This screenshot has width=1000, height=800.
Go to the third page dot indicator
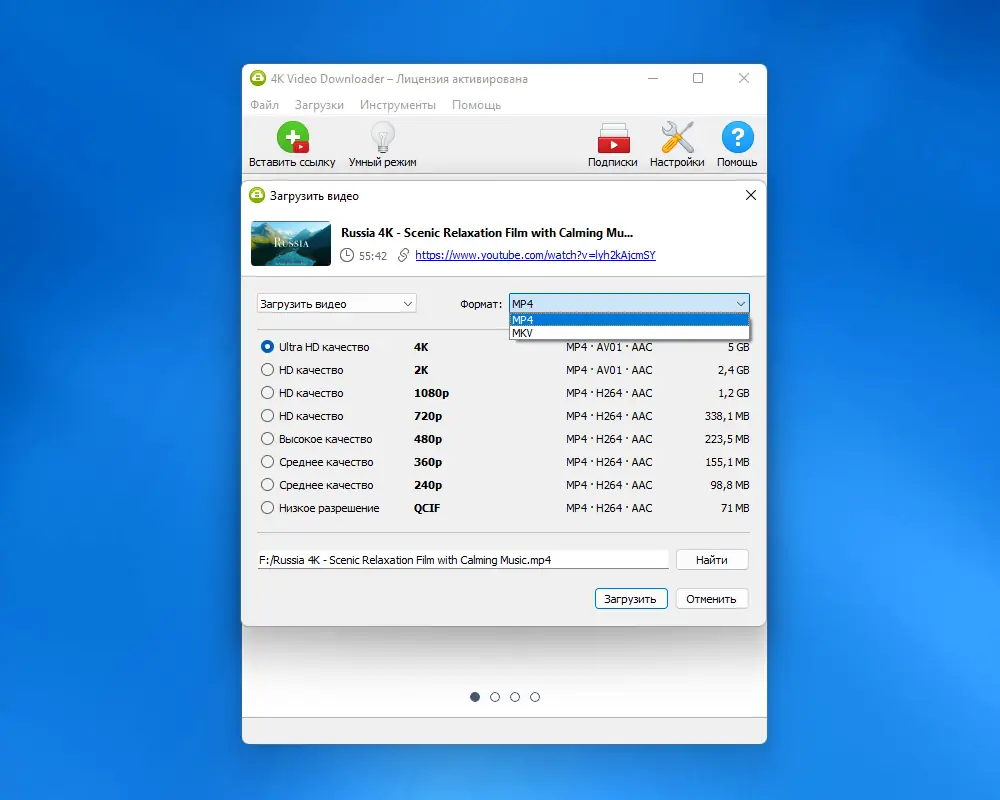(x=515, y=697)
